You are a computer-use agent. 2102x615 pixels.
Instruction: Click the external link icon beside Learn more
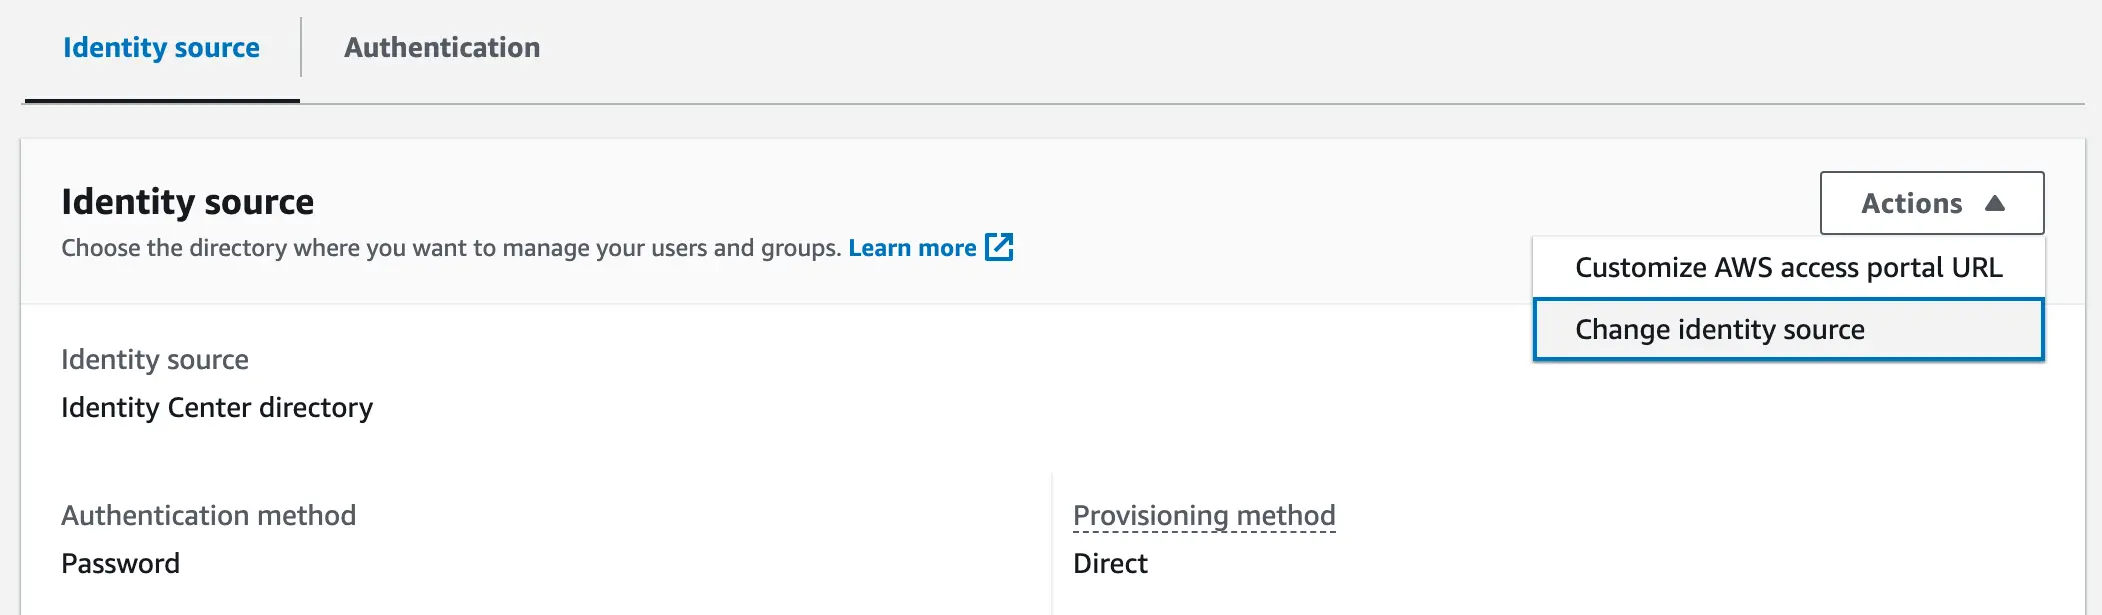click(x=999, y=247)
